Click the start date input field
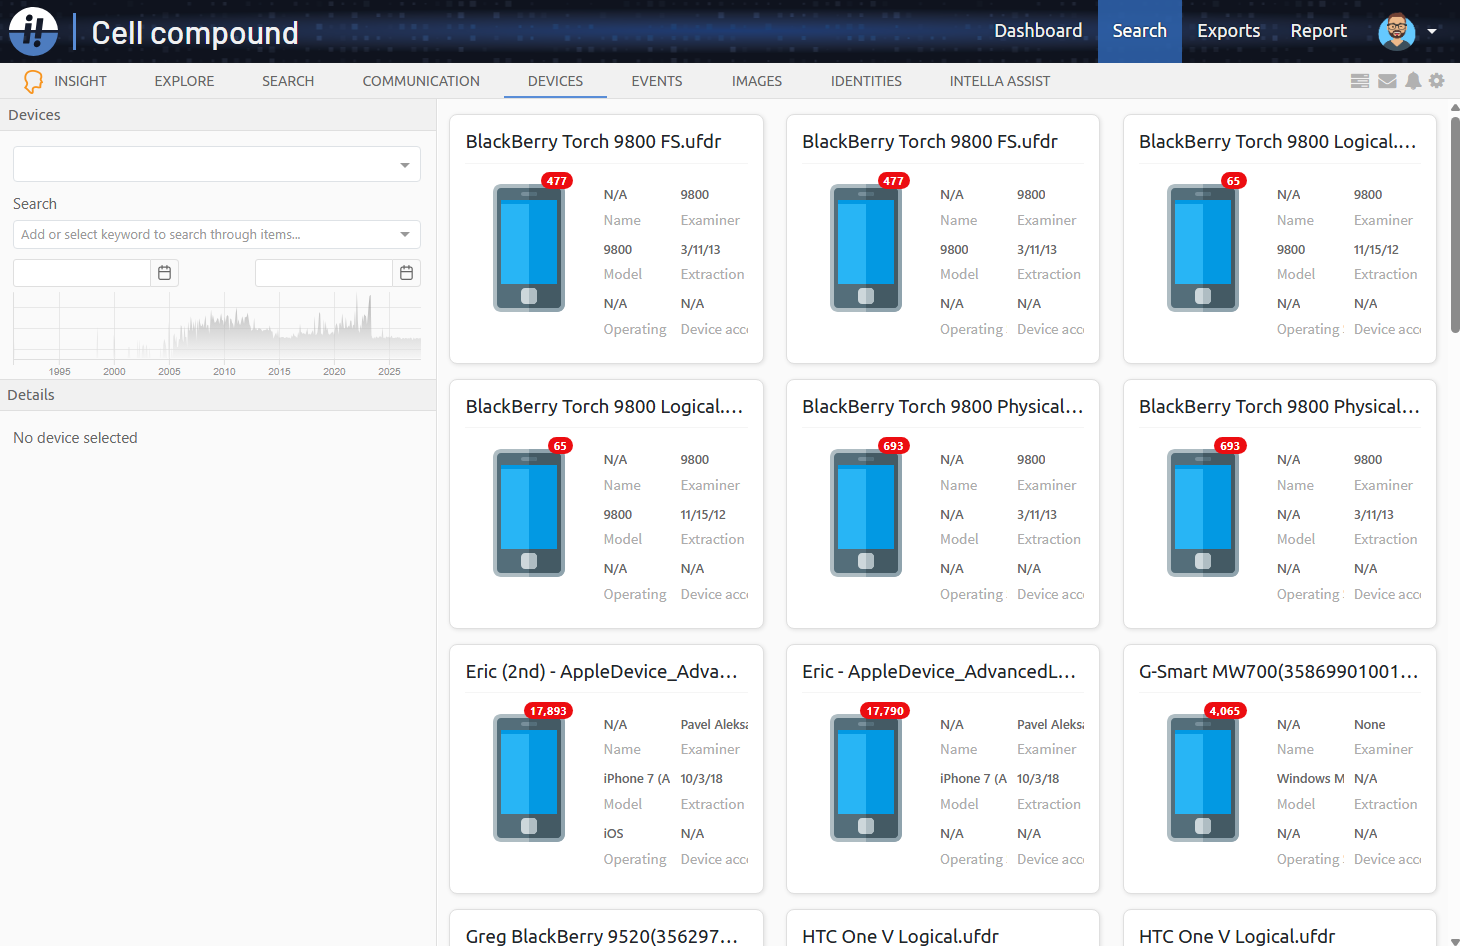Screen dimensions: 1460x946 [82, 273]
